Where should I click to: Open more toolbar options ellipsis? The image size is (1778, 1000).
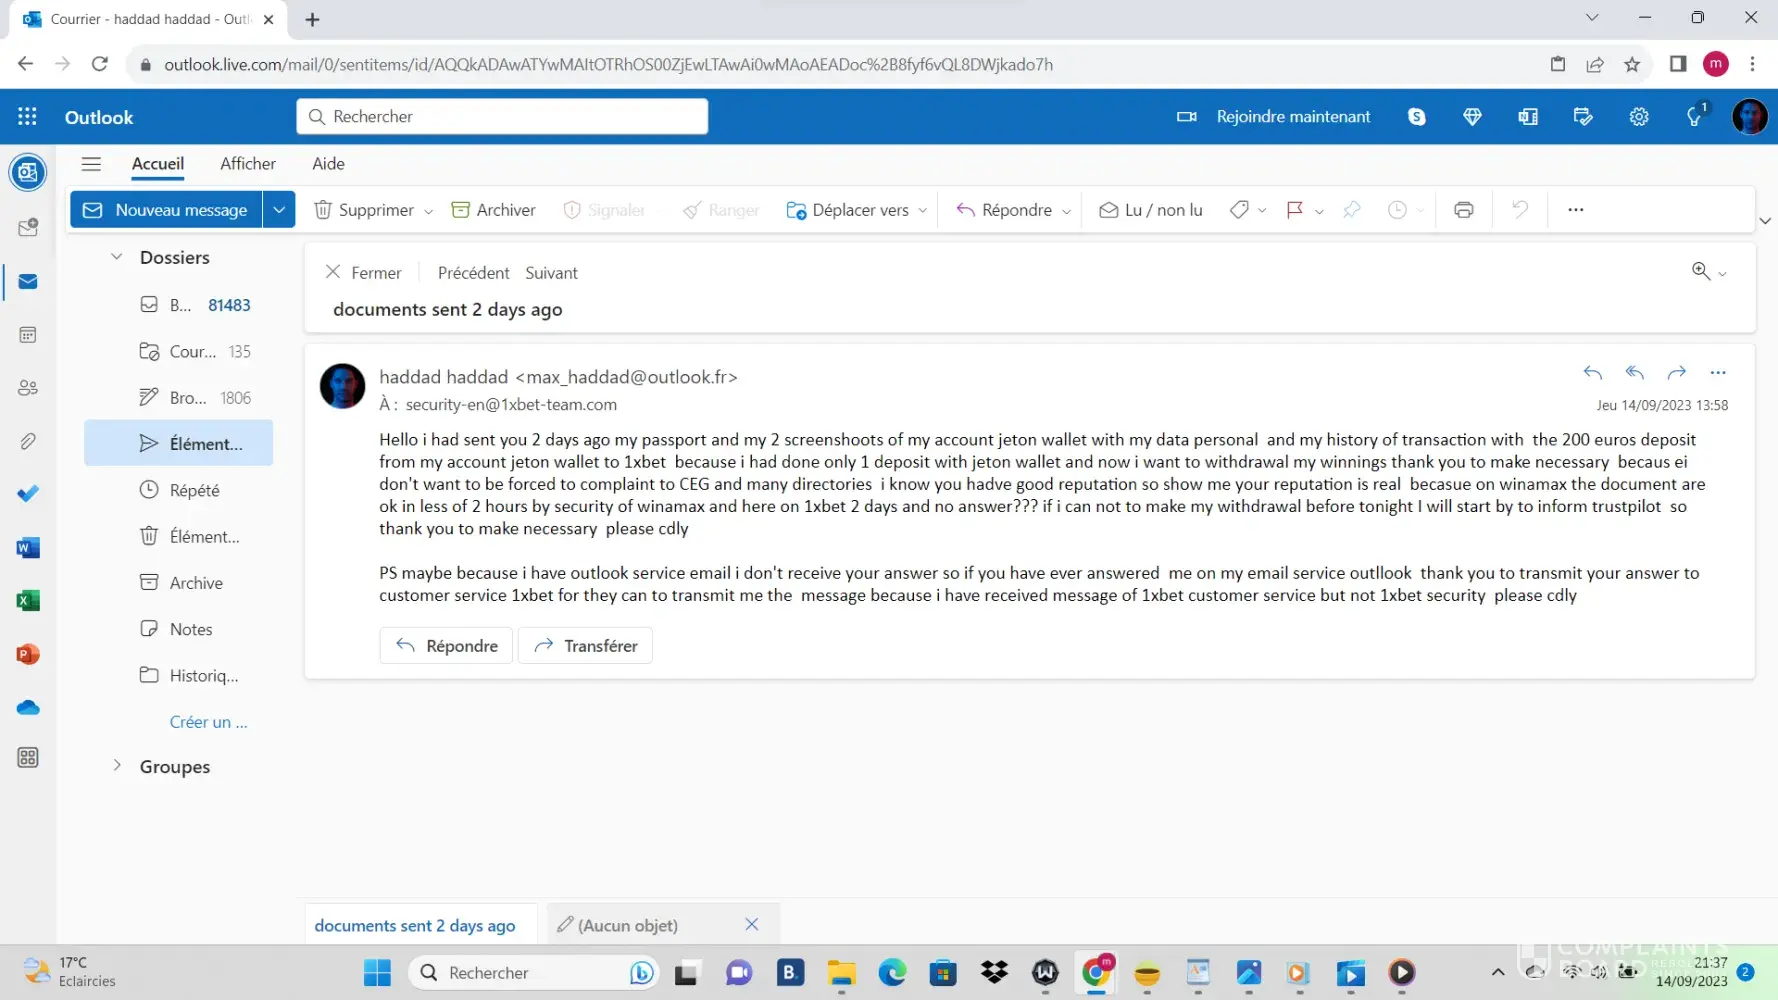coord(1575,210)
